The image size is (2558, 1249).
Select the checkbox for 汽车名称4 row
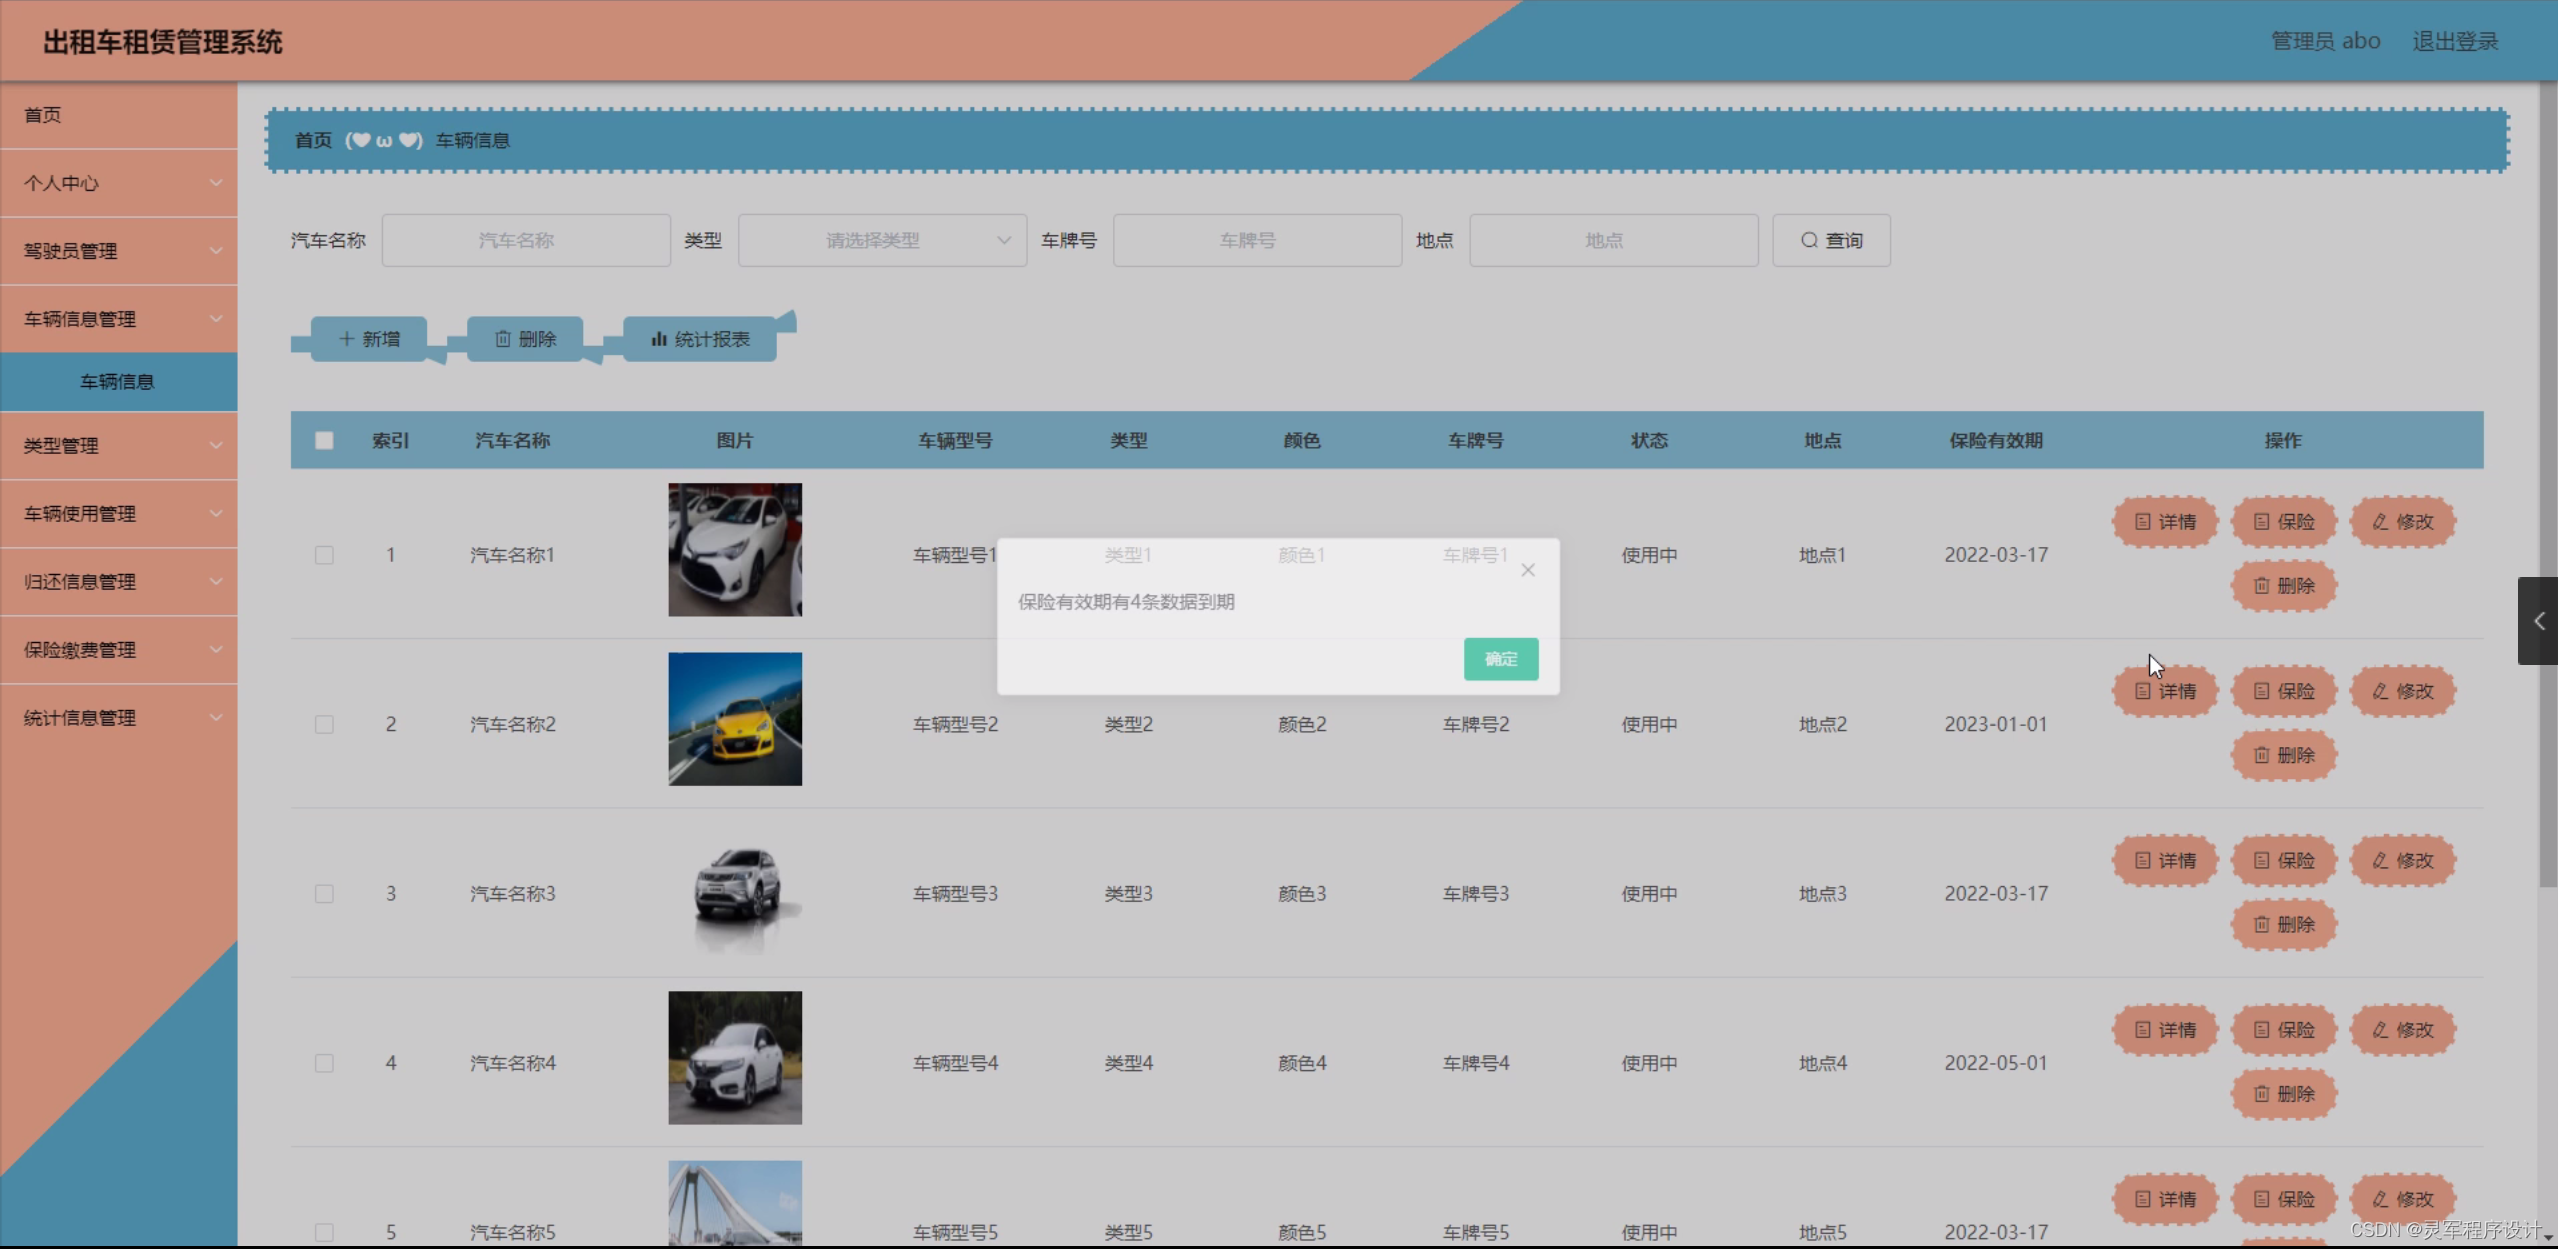324,1062
